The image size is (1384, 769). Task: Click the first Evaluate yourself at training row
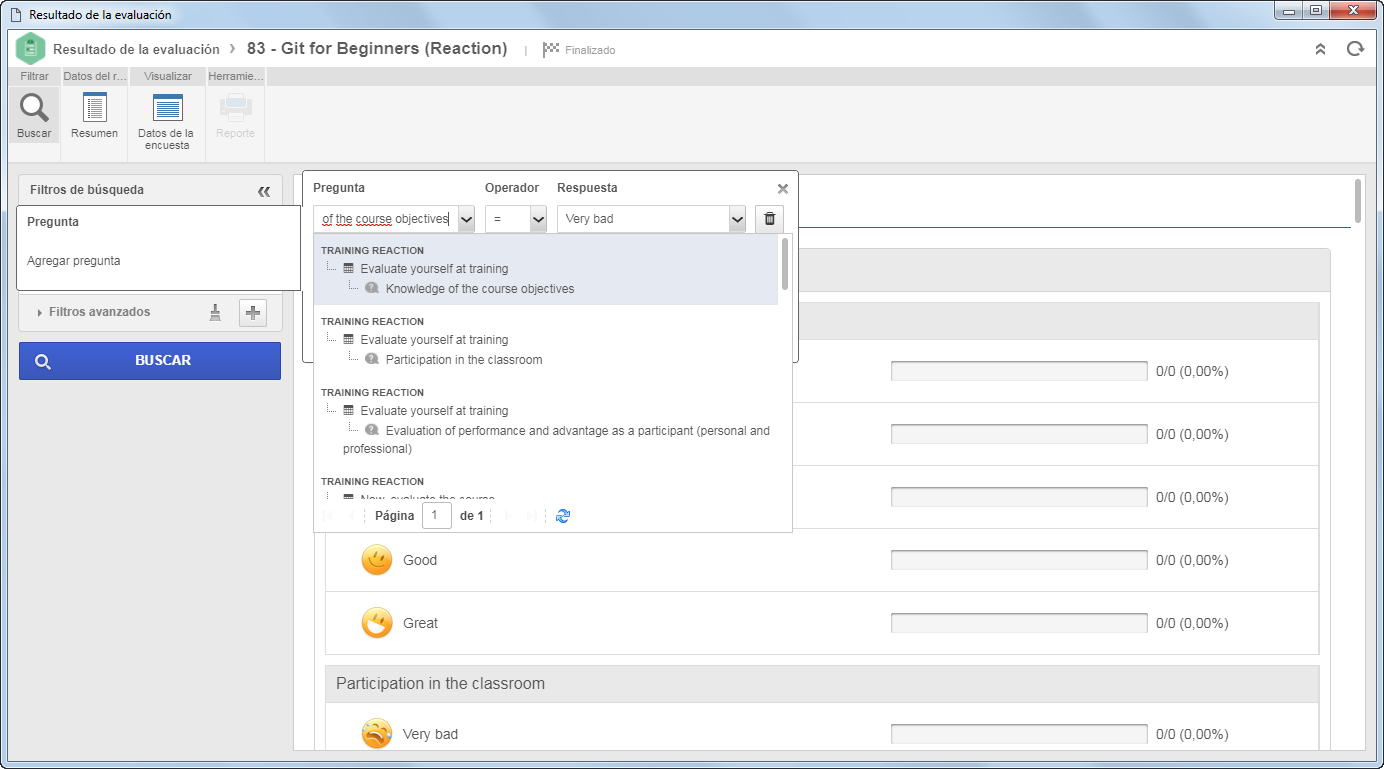434,269
